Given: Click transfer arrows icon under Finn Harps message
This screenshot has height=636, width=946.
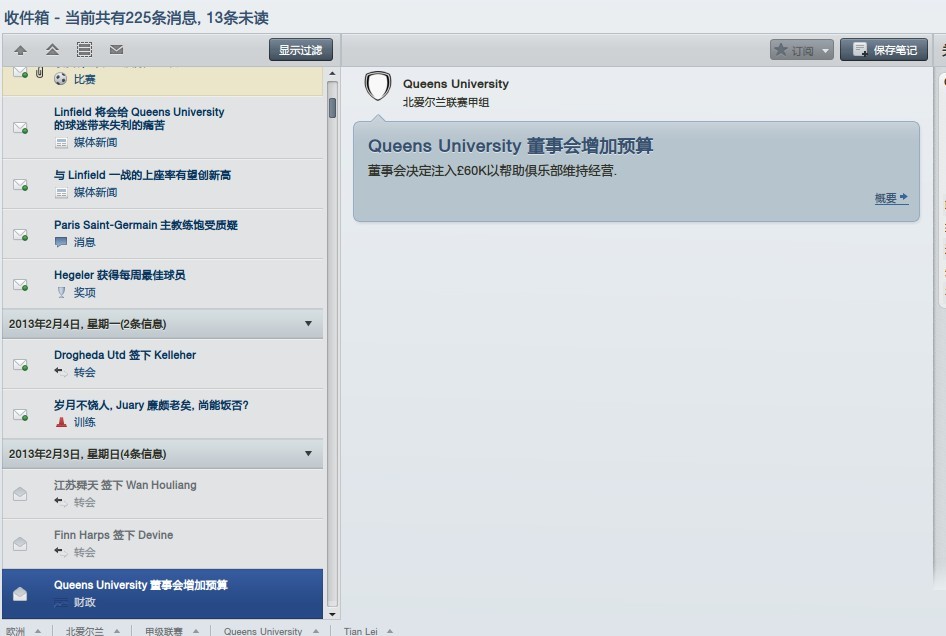Looking at the screenshot, I should click(x=61, y=552).
